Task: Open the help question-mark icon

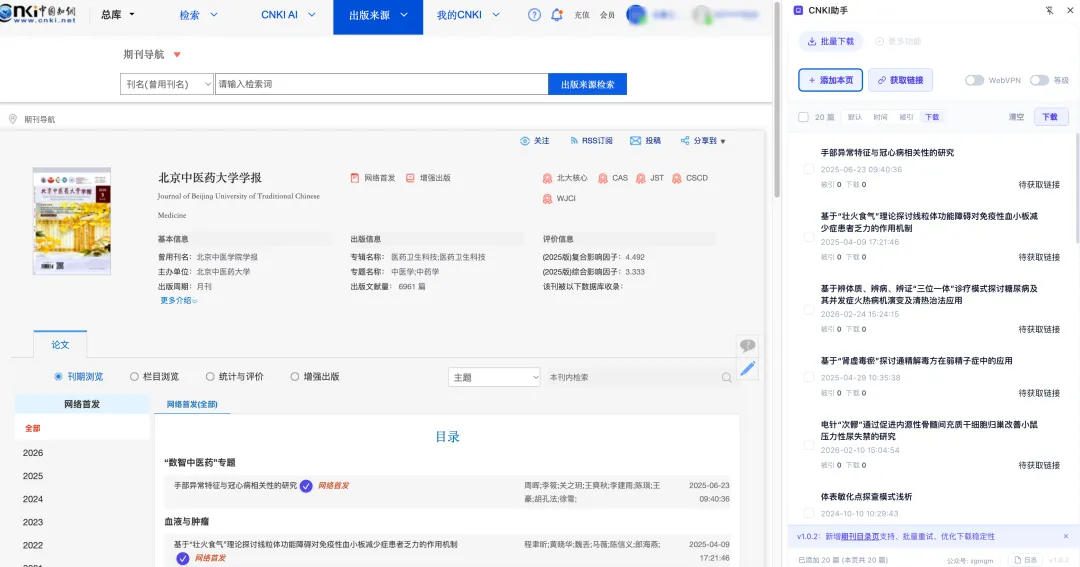Action: click(534, 14)
